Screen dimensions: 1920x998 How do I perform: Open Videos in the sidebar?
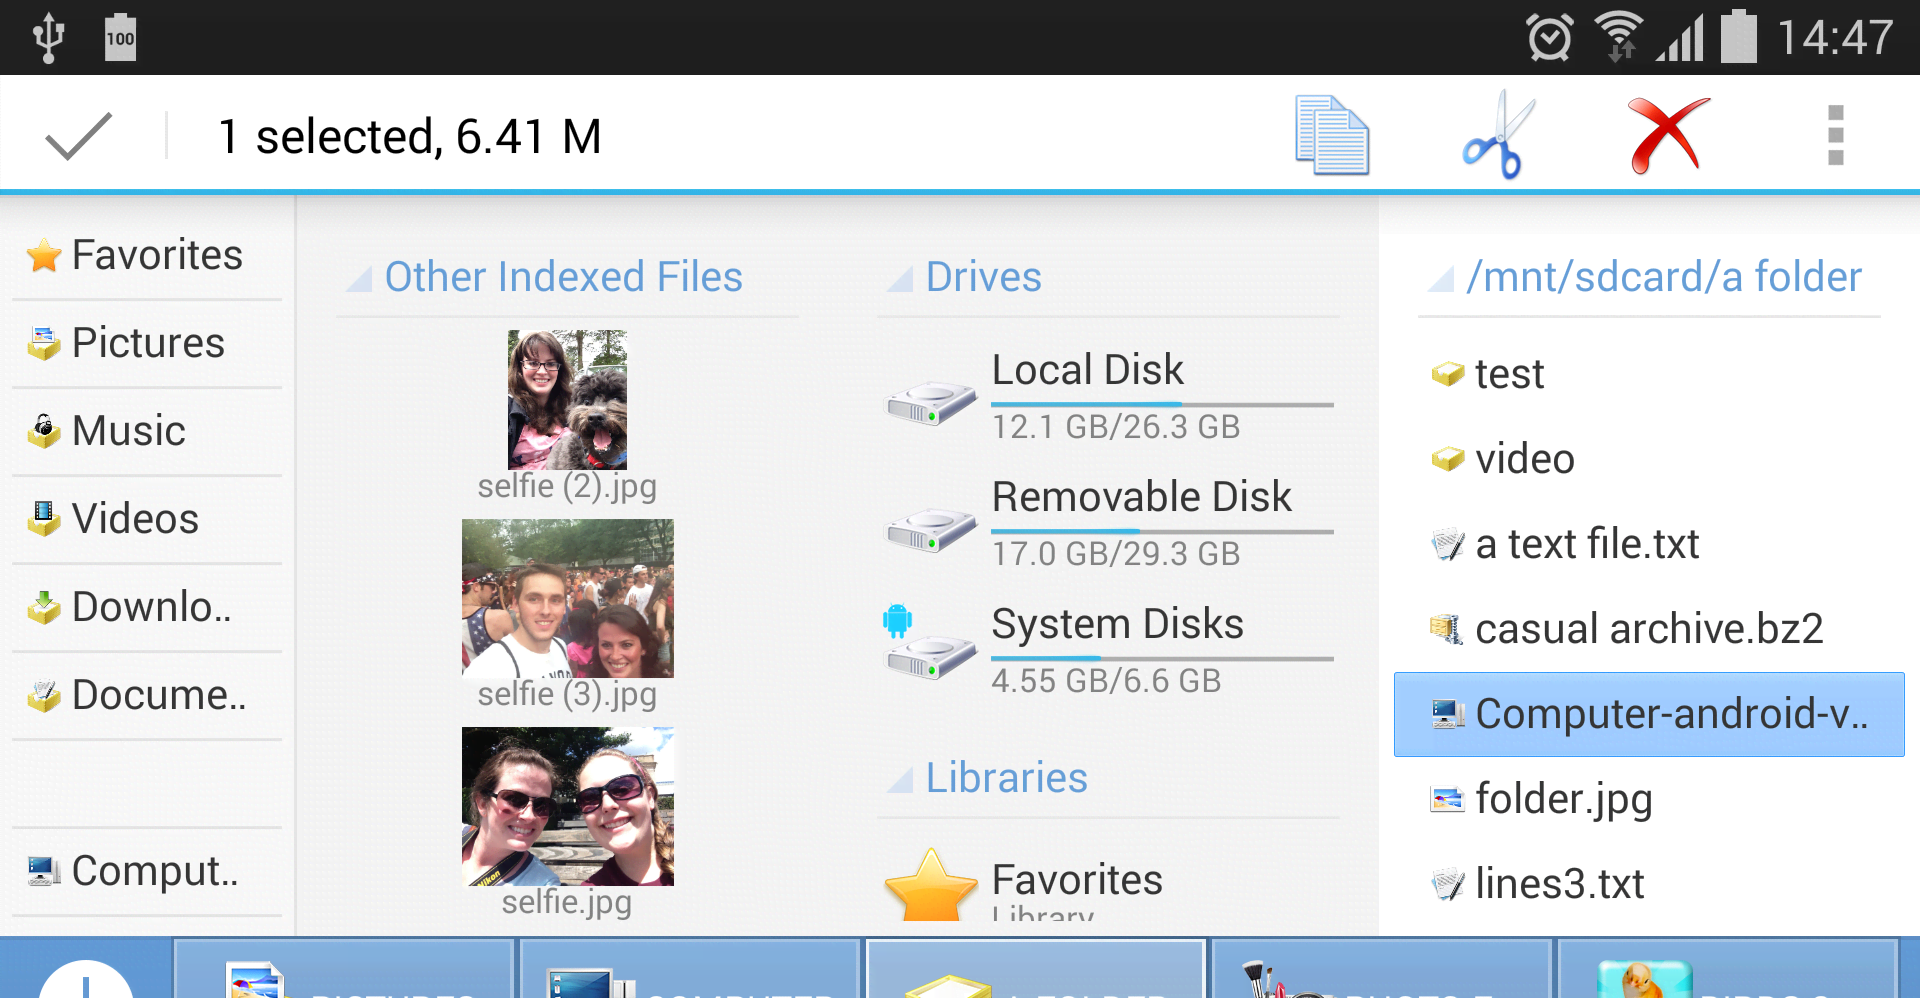pos(147,519)
